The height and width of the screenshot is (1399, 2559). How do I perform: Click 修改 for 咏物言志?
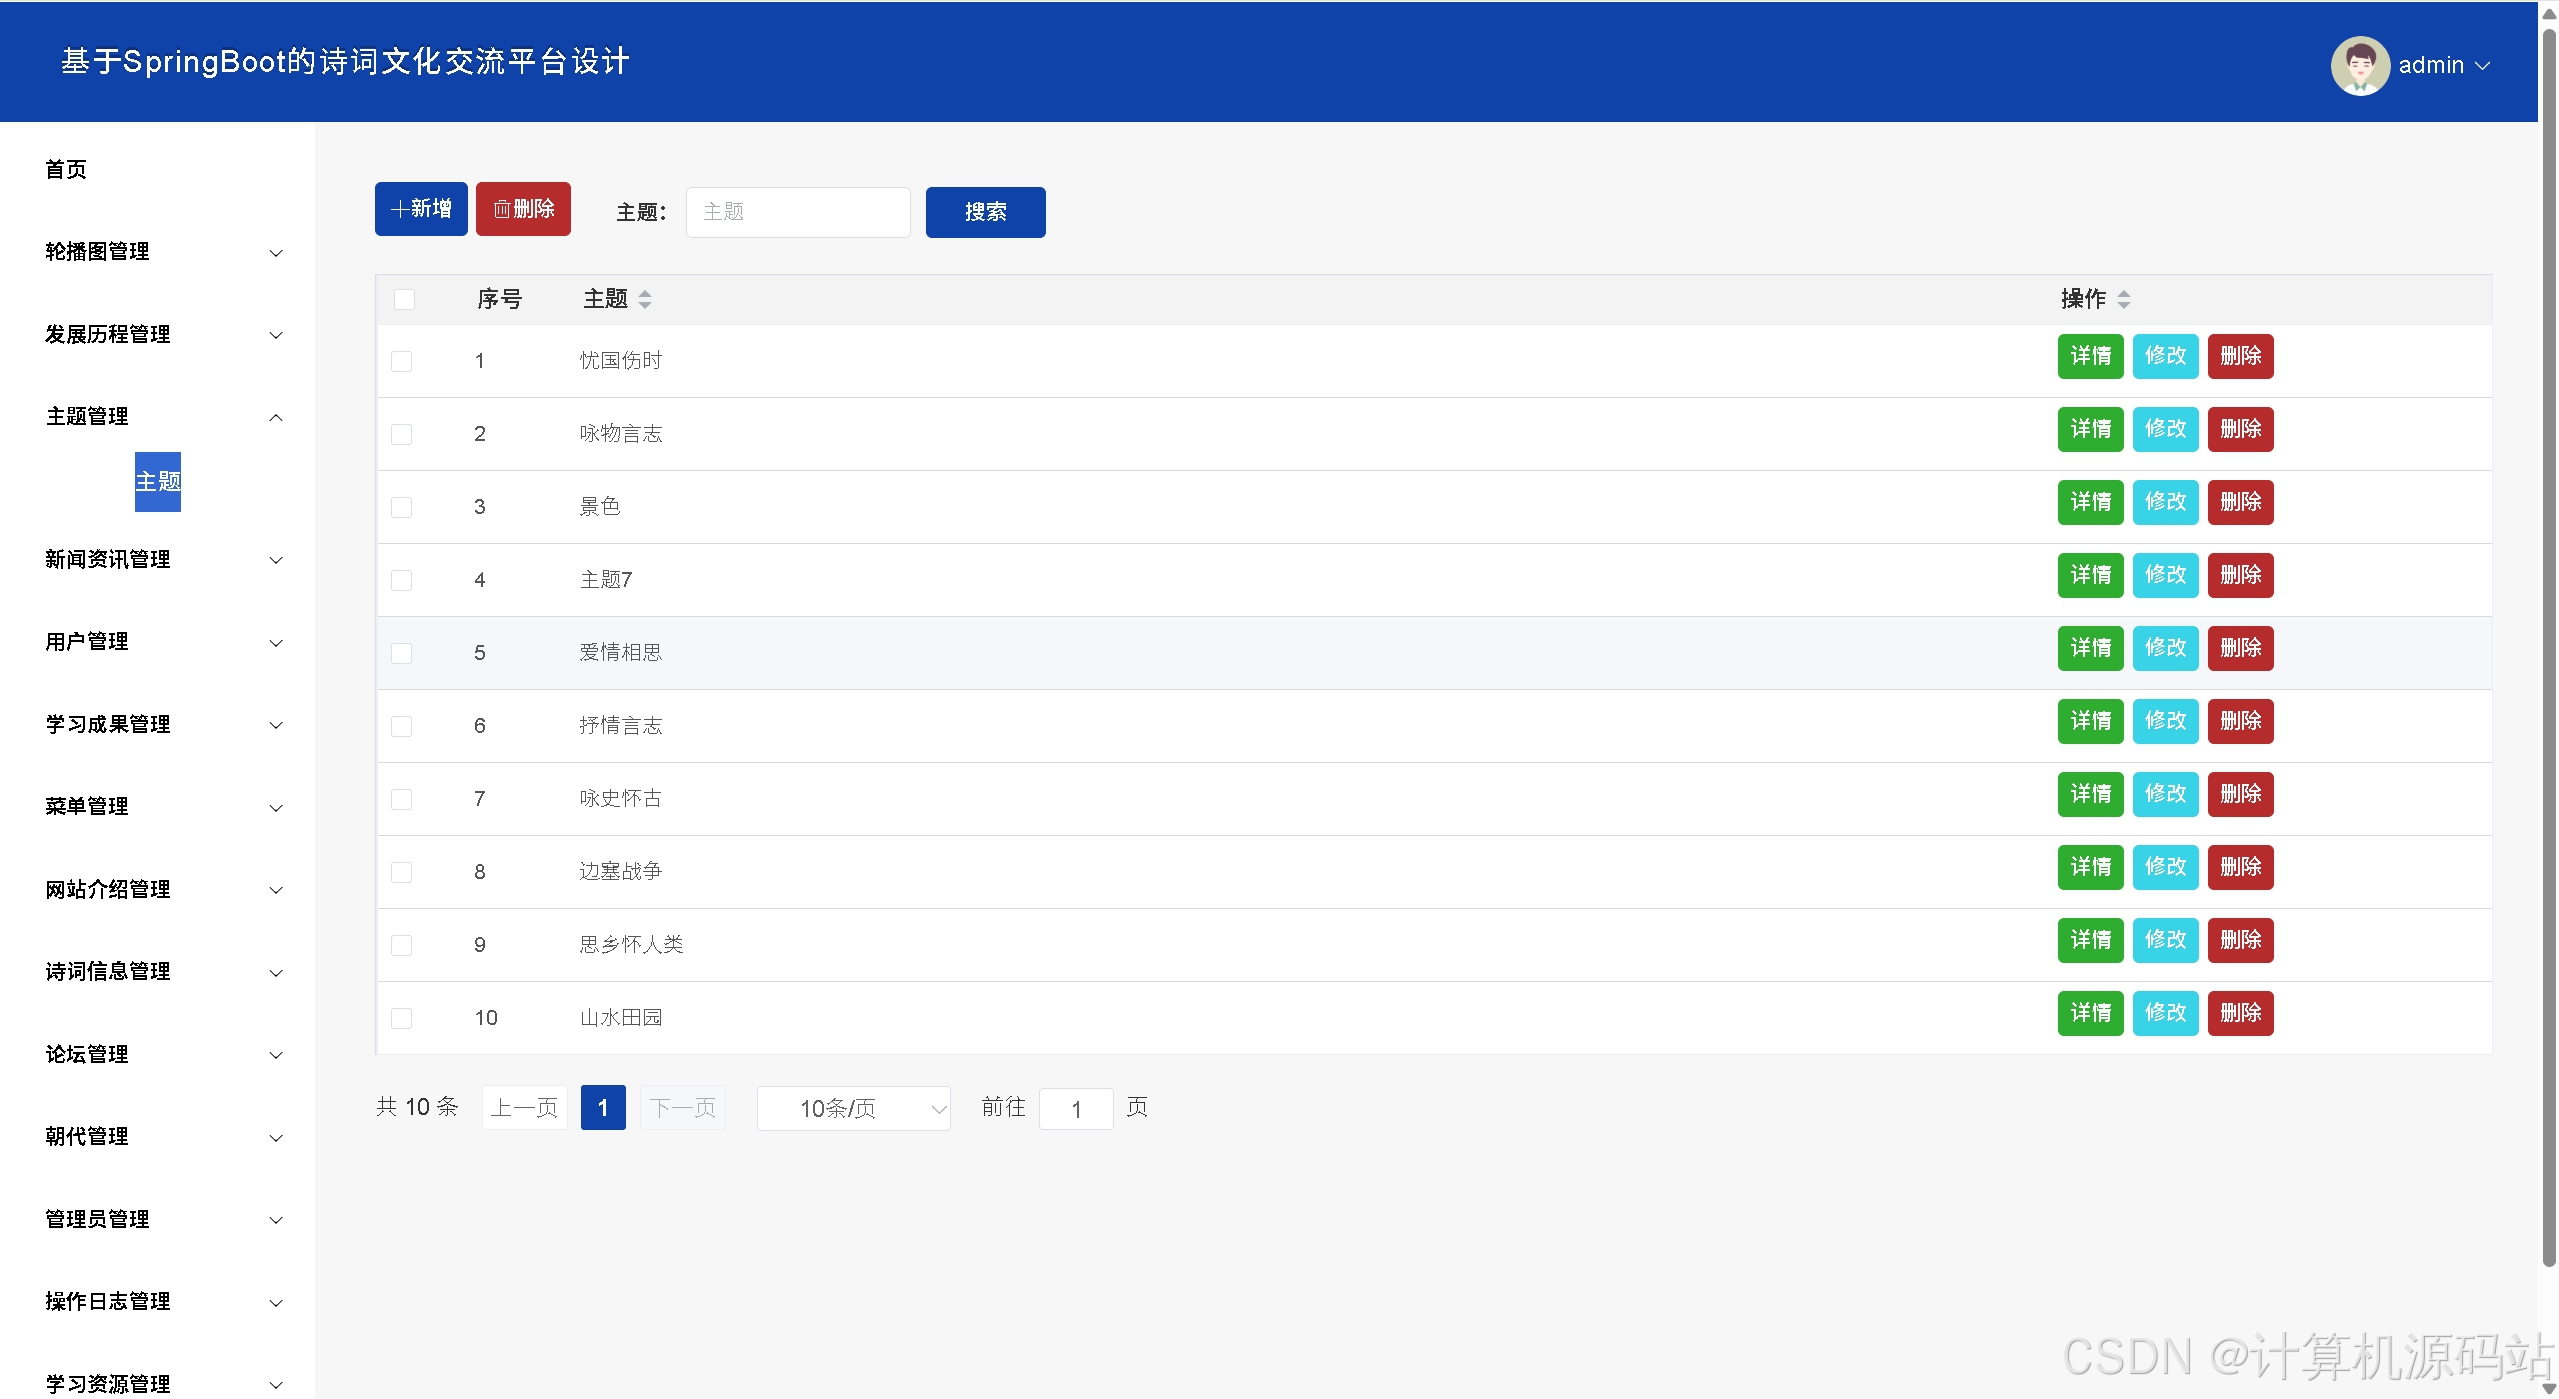(x=2166, y=429)
